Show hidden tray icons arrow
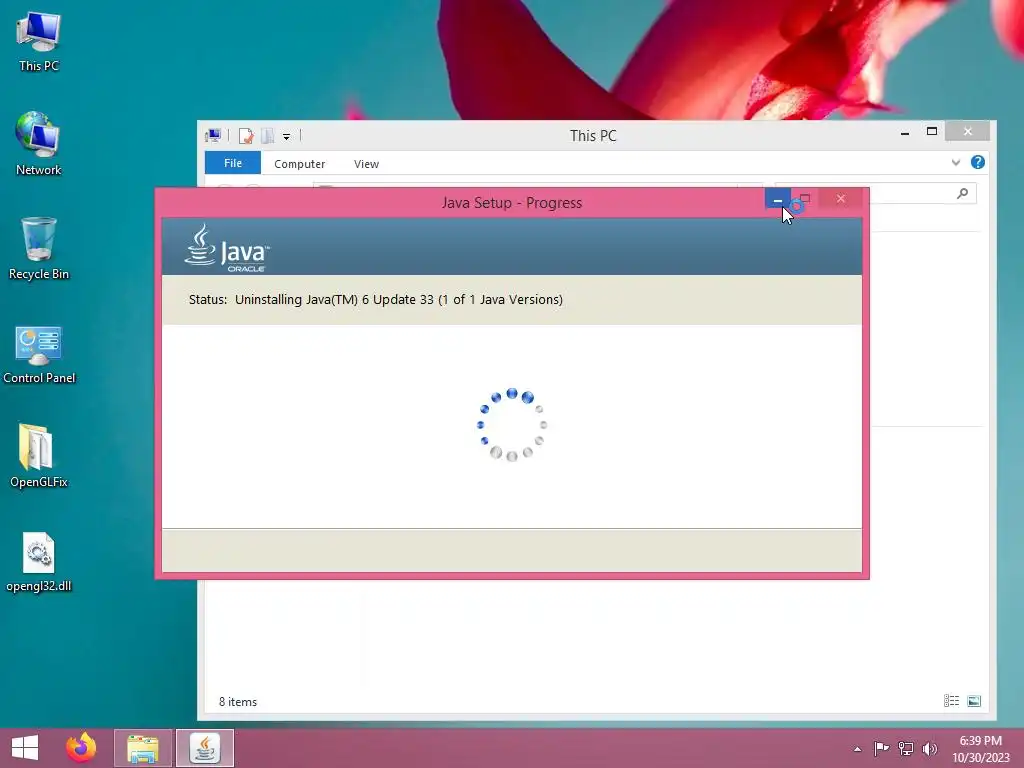This screenshot has height=768, width=1024. tap(857, 749)
